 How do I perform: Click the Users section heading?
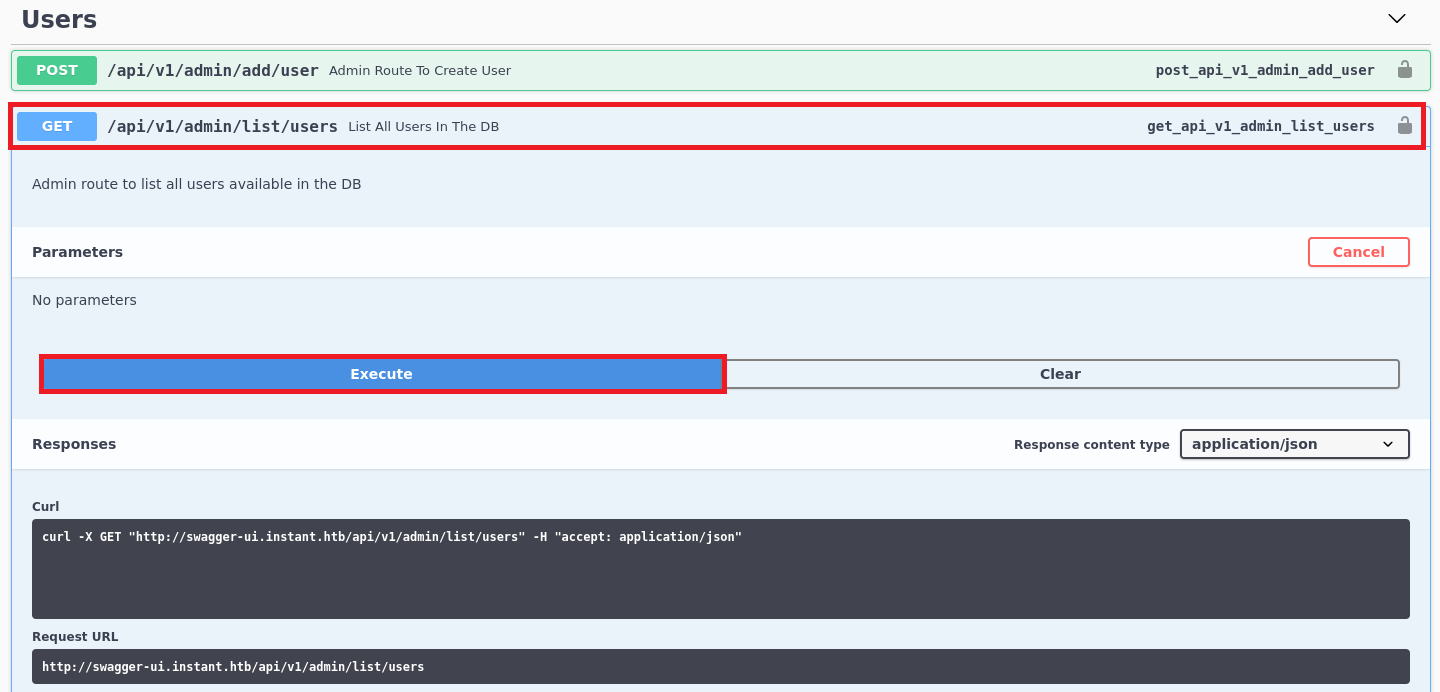point(59,19)
